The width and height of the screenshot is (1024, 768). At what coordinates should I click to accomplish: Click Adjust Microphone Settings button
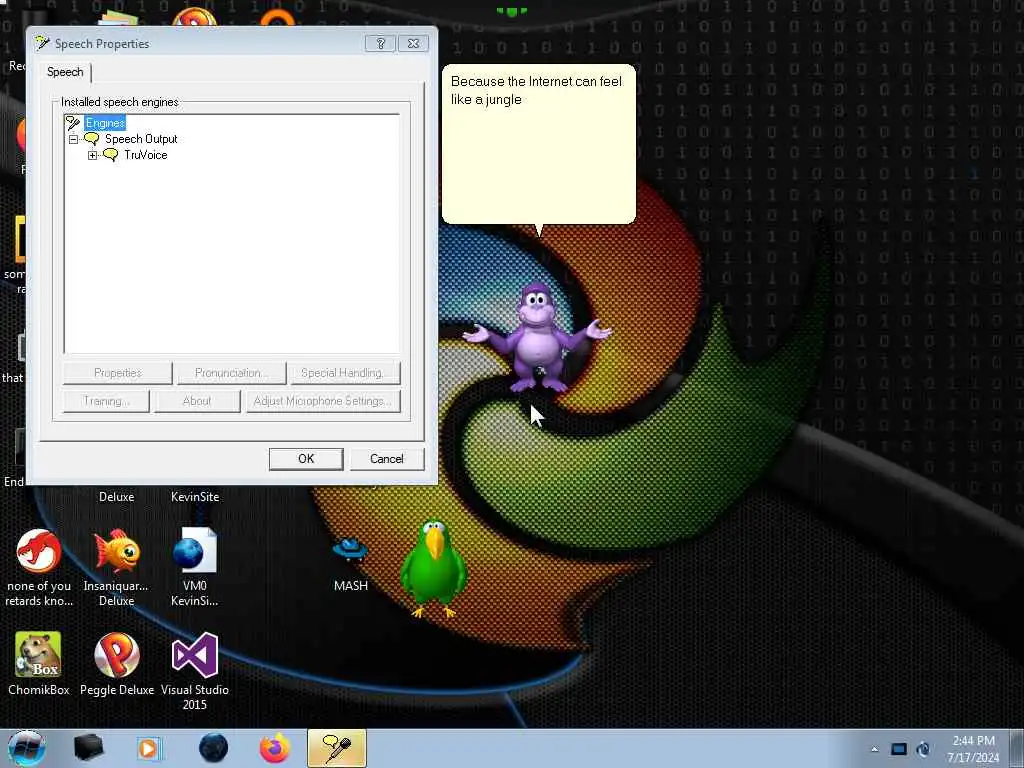pos(323,401)
